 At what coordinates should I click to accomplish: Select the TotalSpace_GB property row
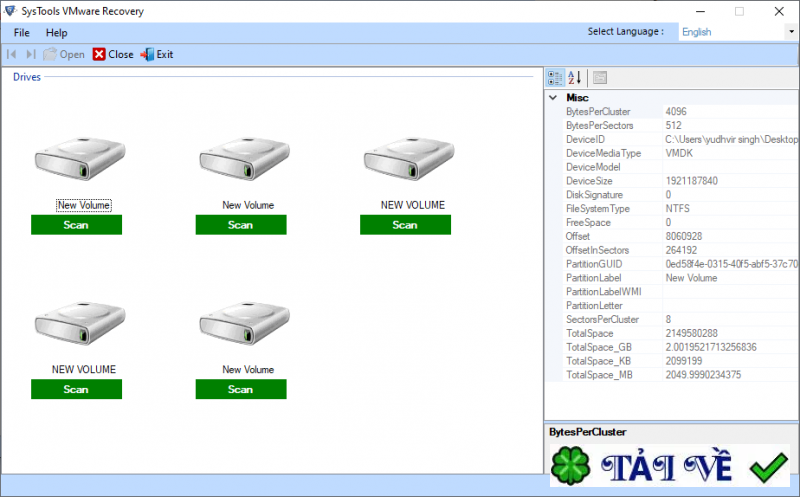pos(679,347)
